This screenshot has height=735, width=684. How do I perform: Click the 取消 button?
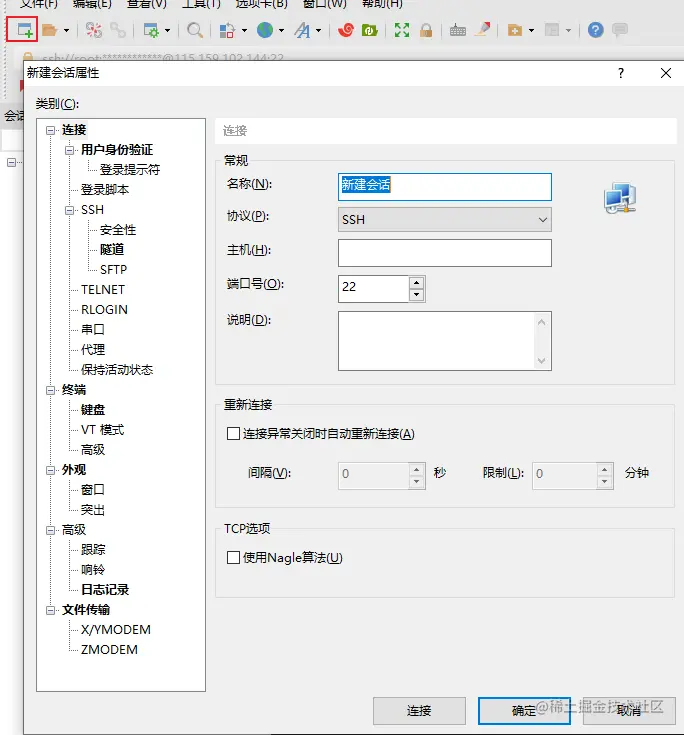point(629,711)
